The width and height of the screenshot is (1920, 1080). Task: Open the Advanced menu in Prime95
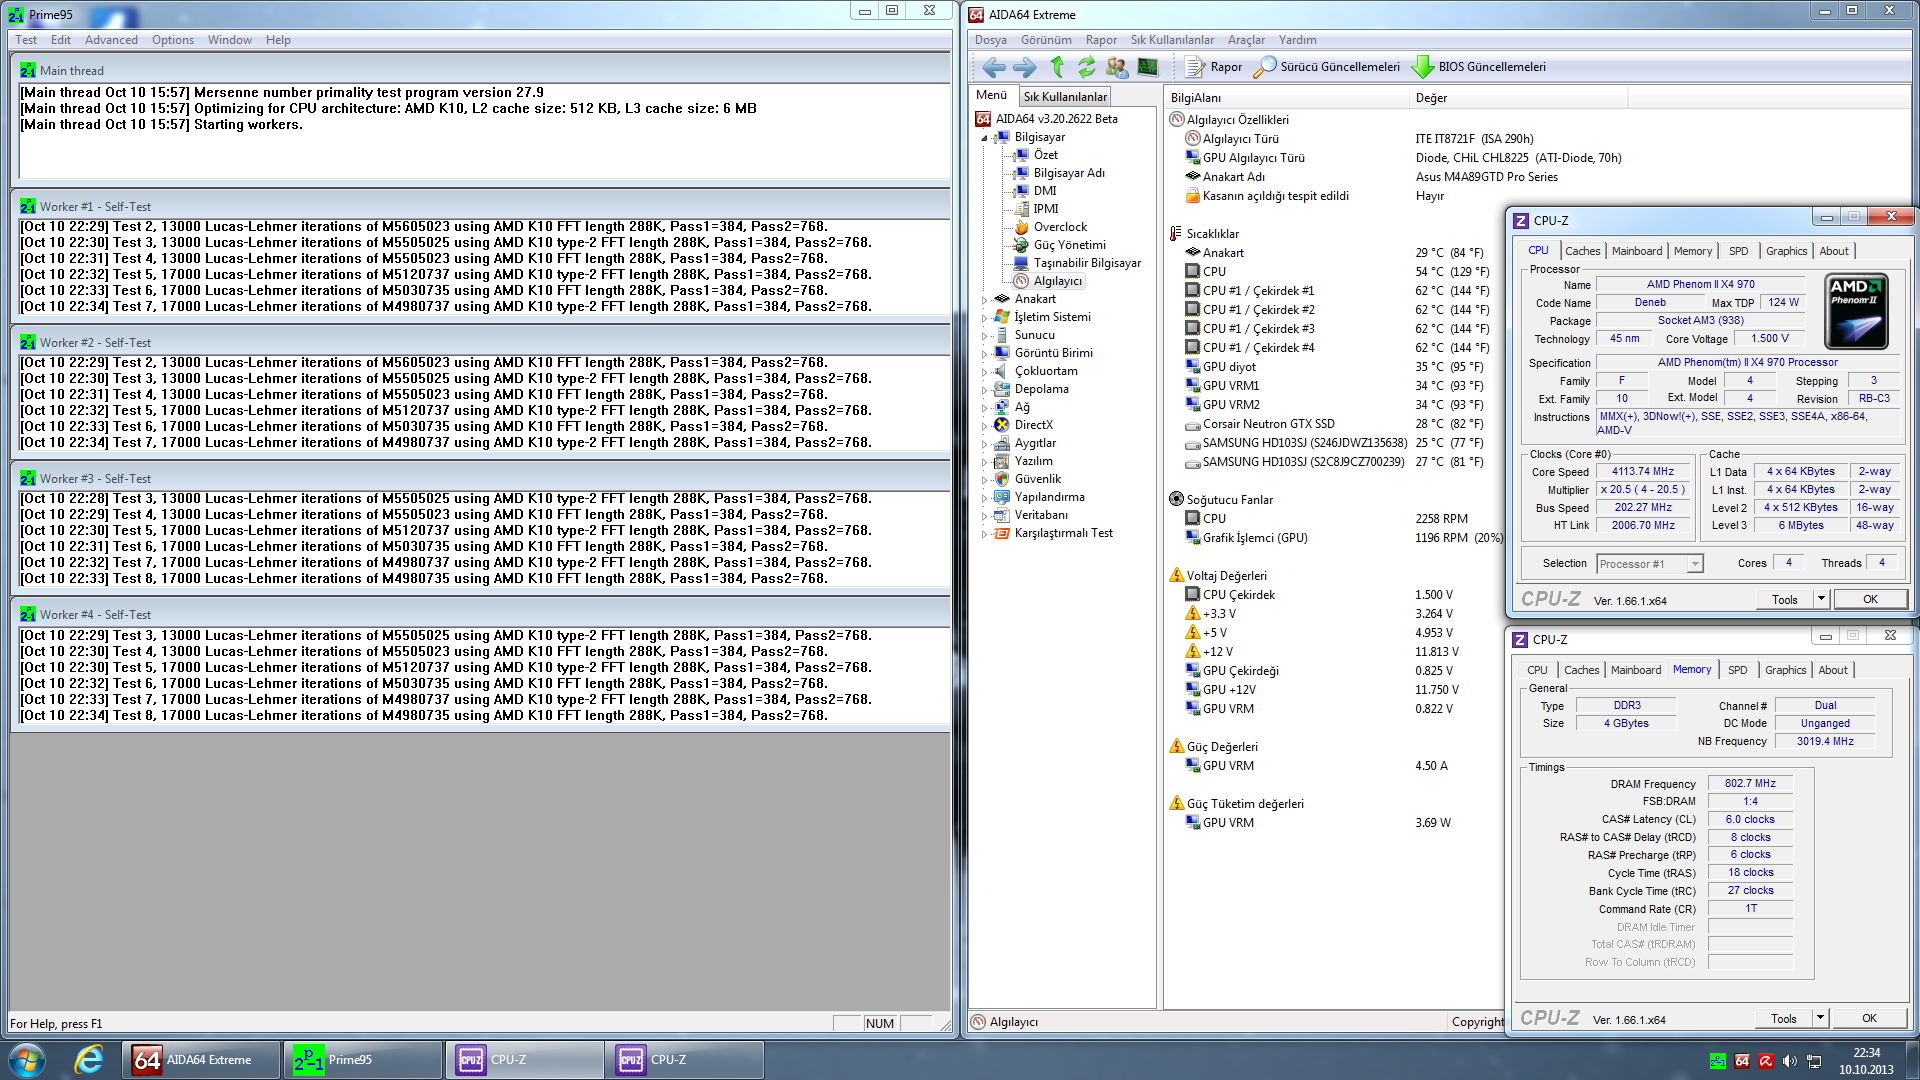pos(111,40)
